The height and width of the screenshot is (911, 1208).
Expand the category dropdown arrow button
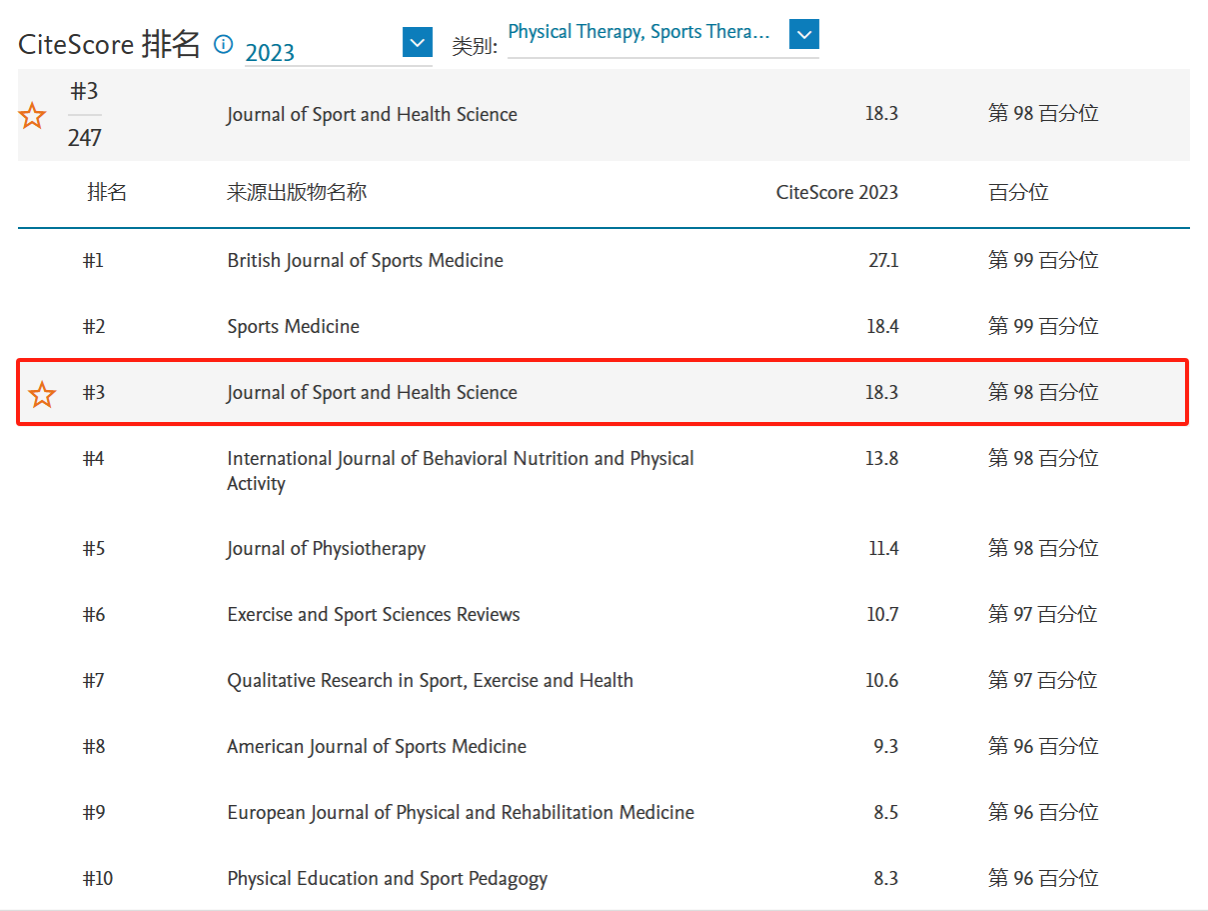coord(804,35)
